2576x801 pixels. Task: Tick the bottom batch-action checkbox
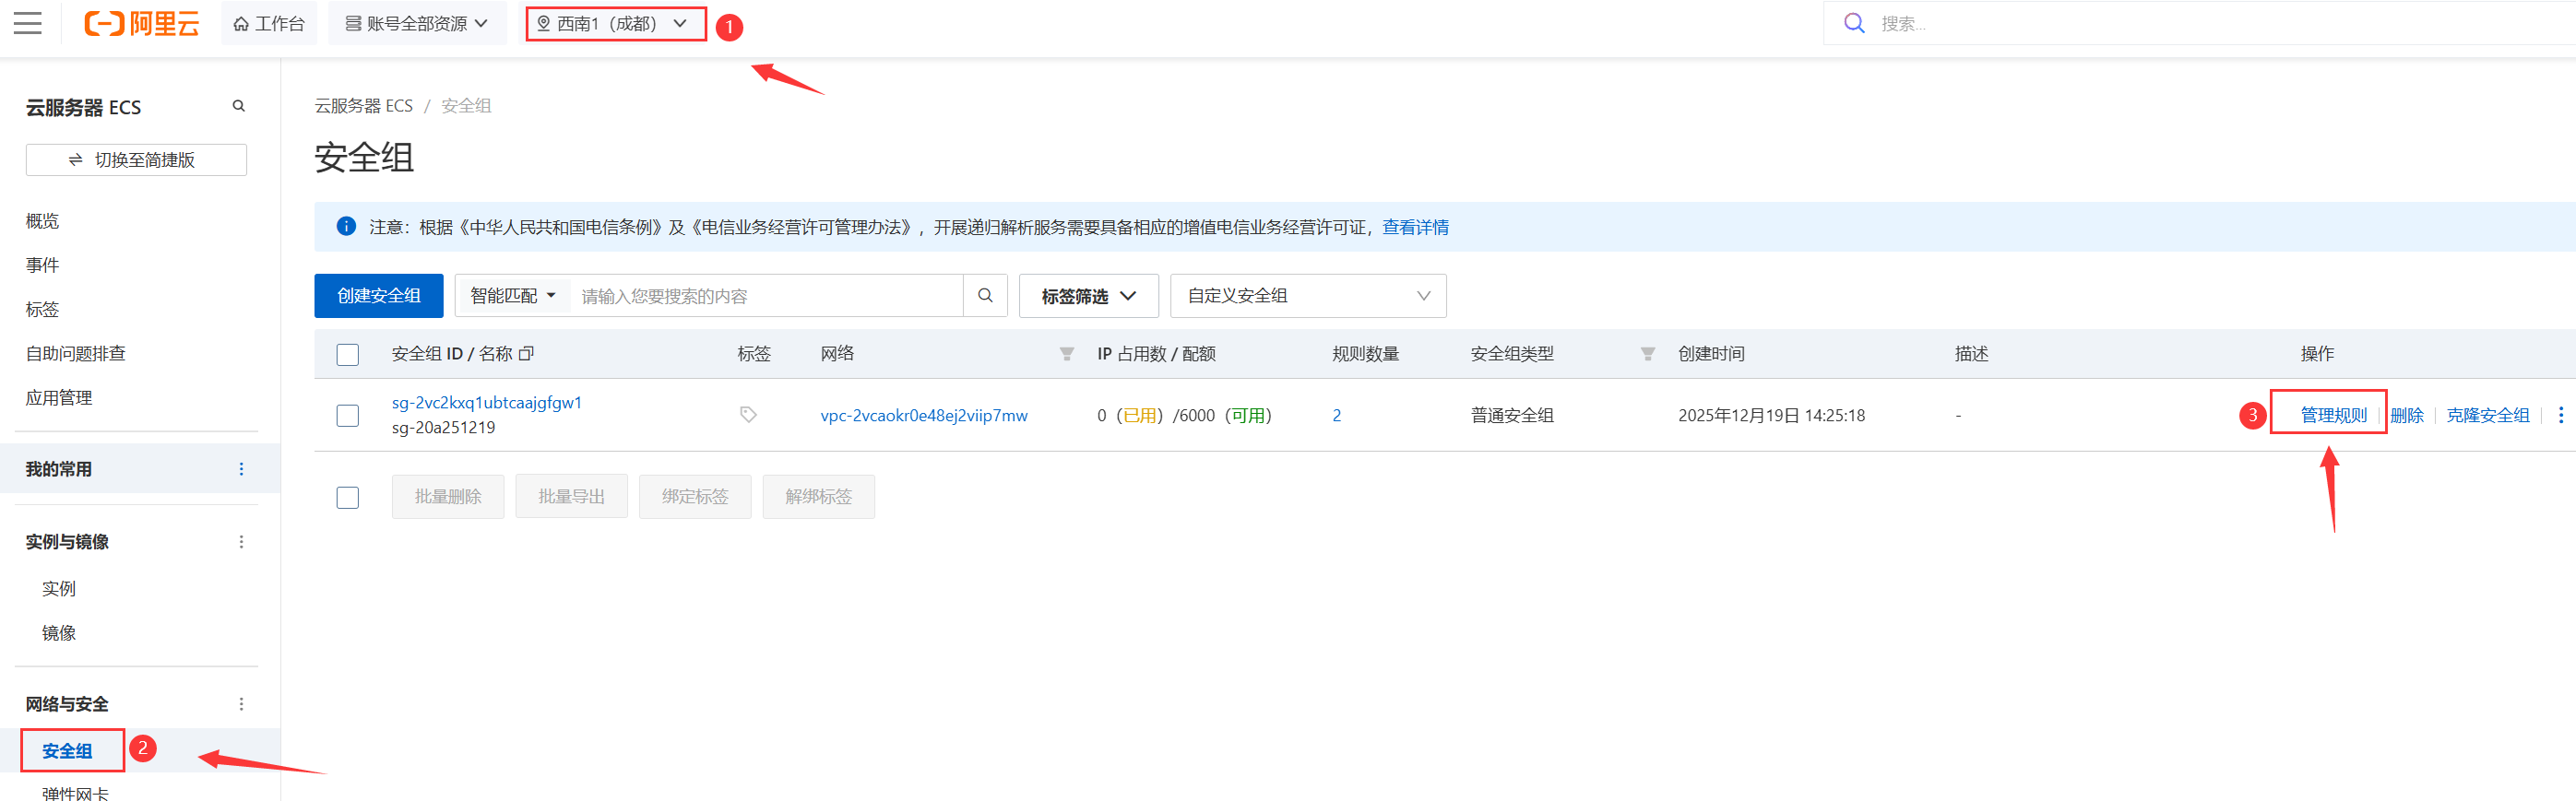pos(348,497)
